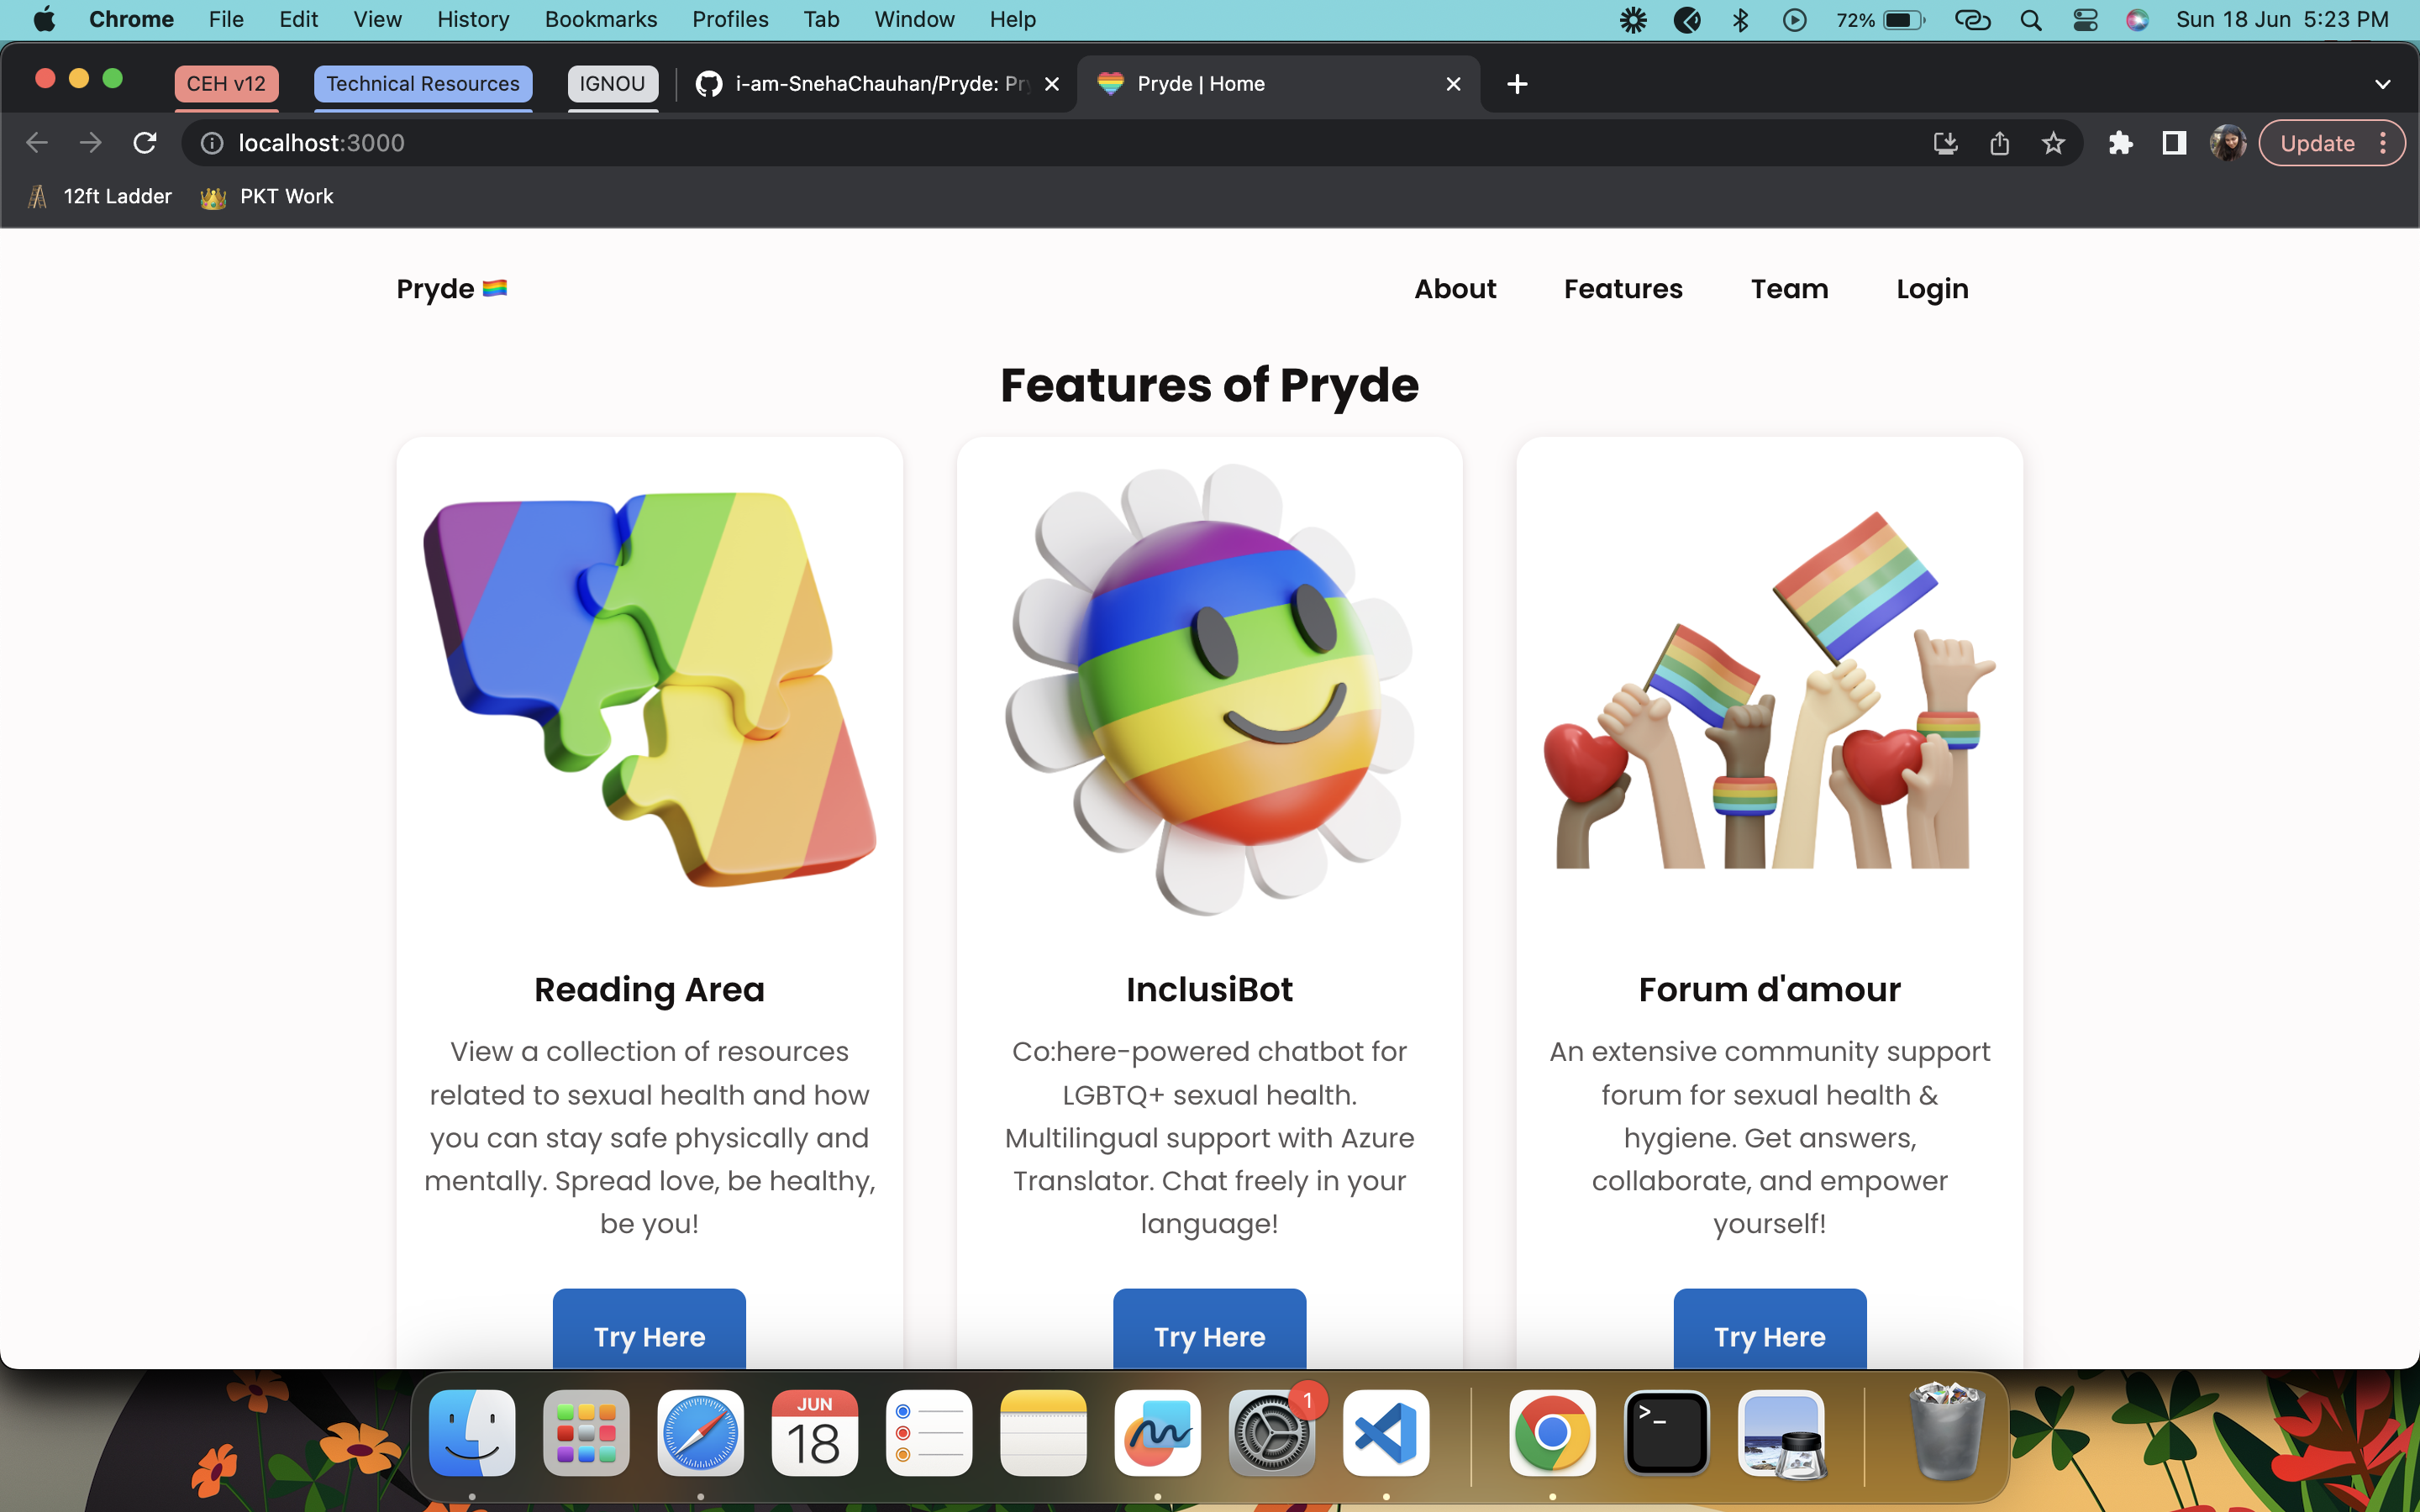Expand the tab search dropdown chevron
This screenshot has width=2420, height=1512.
click(x=2382, y=84)
